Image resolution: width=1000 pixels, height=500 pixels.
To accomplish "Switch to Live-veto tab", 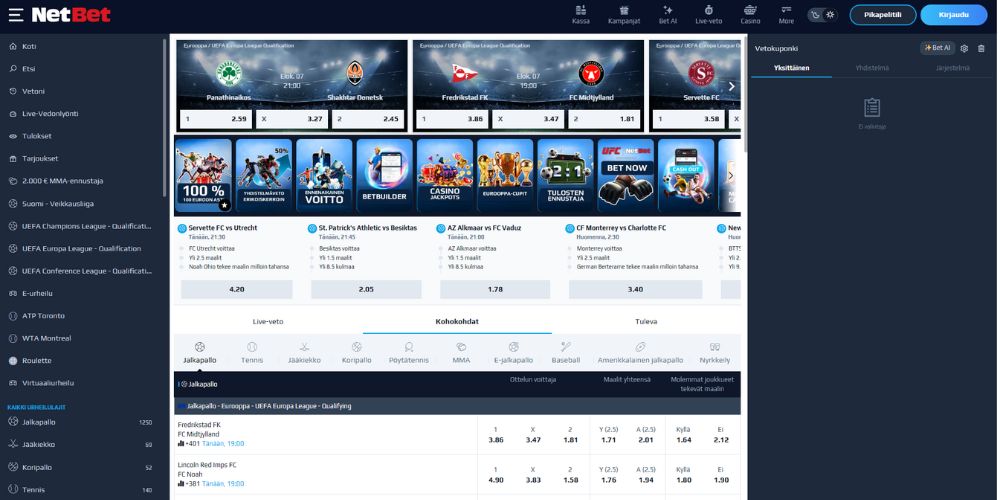I will pos(268,321).
